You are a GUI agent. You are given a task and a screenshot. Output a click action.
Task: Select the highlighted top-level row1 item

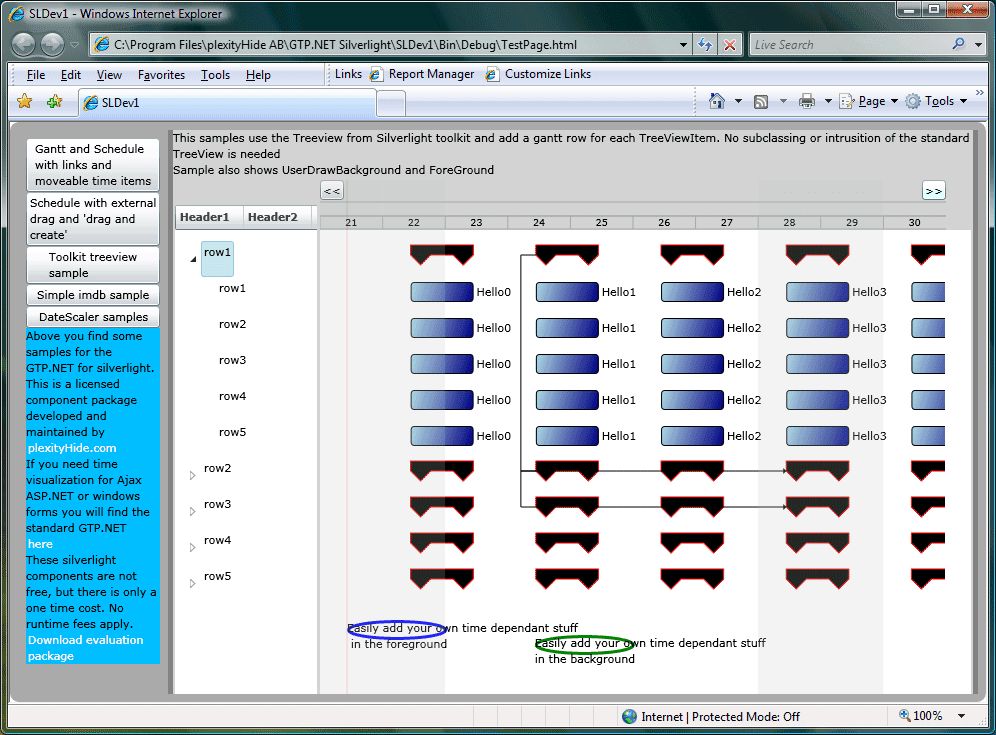pos(217,259)
